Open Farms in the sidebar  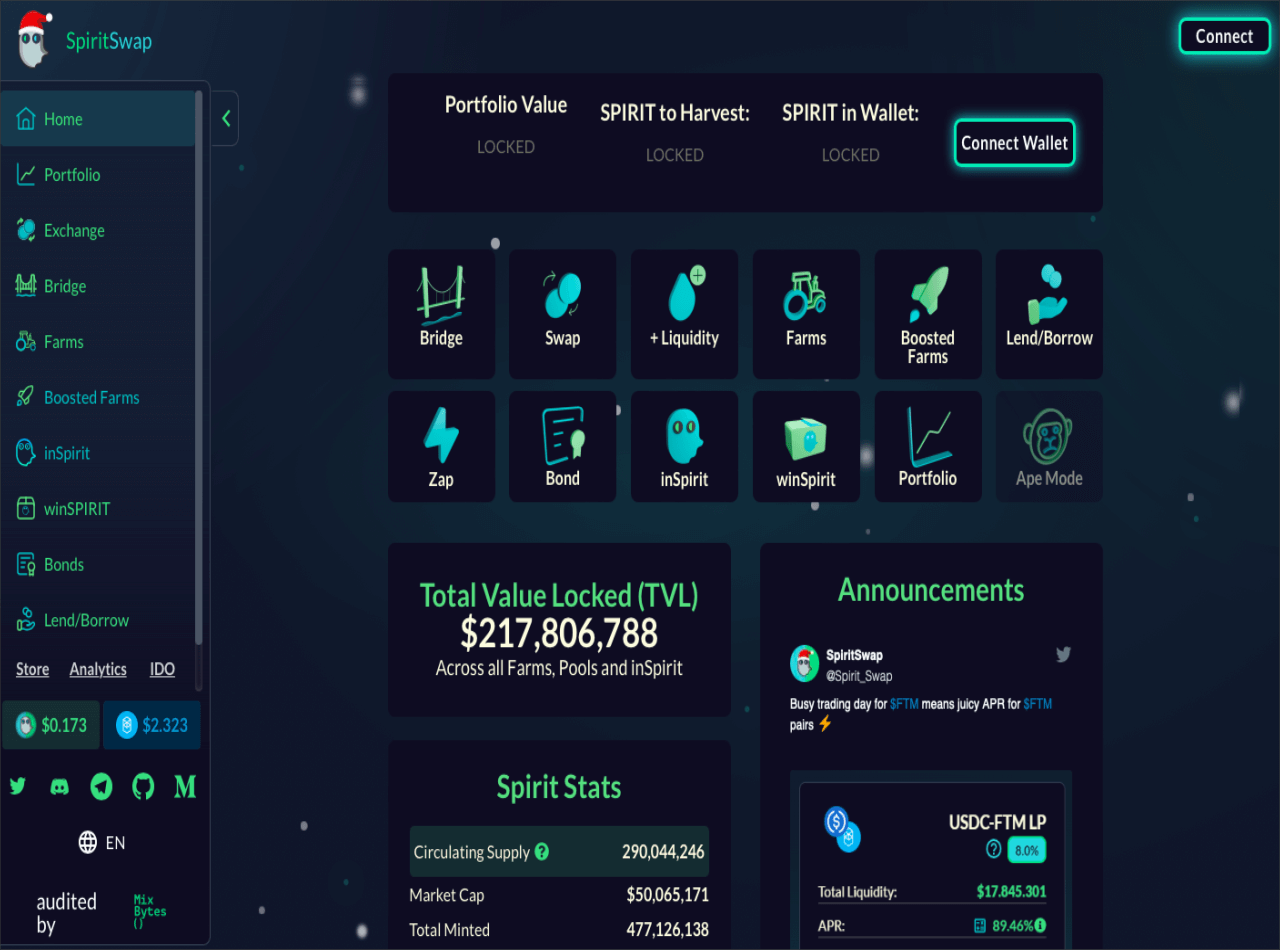(x=98, y=342)
